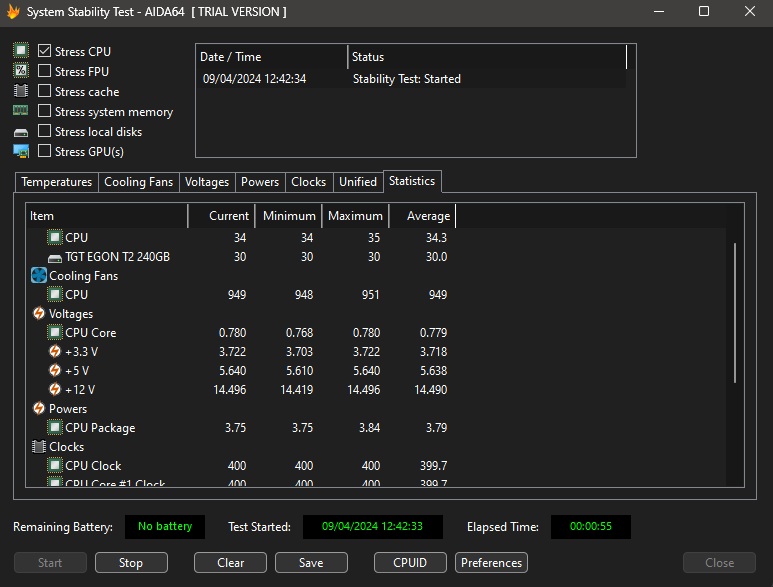The image size is (773, 587).
Task: Select the Unified tab
Action: pos(358,182)
